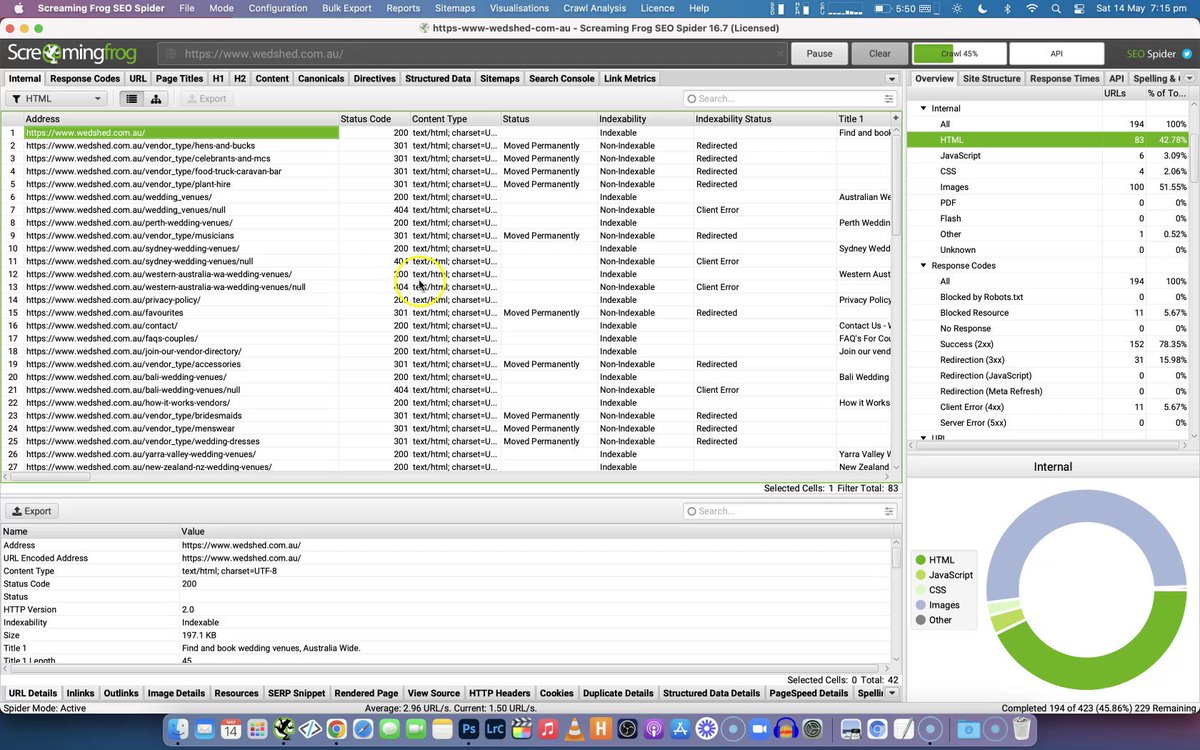Sort by Status Code column header
Screen dimensions: 1200x750
pyautogui.click(x=374, y=119)
